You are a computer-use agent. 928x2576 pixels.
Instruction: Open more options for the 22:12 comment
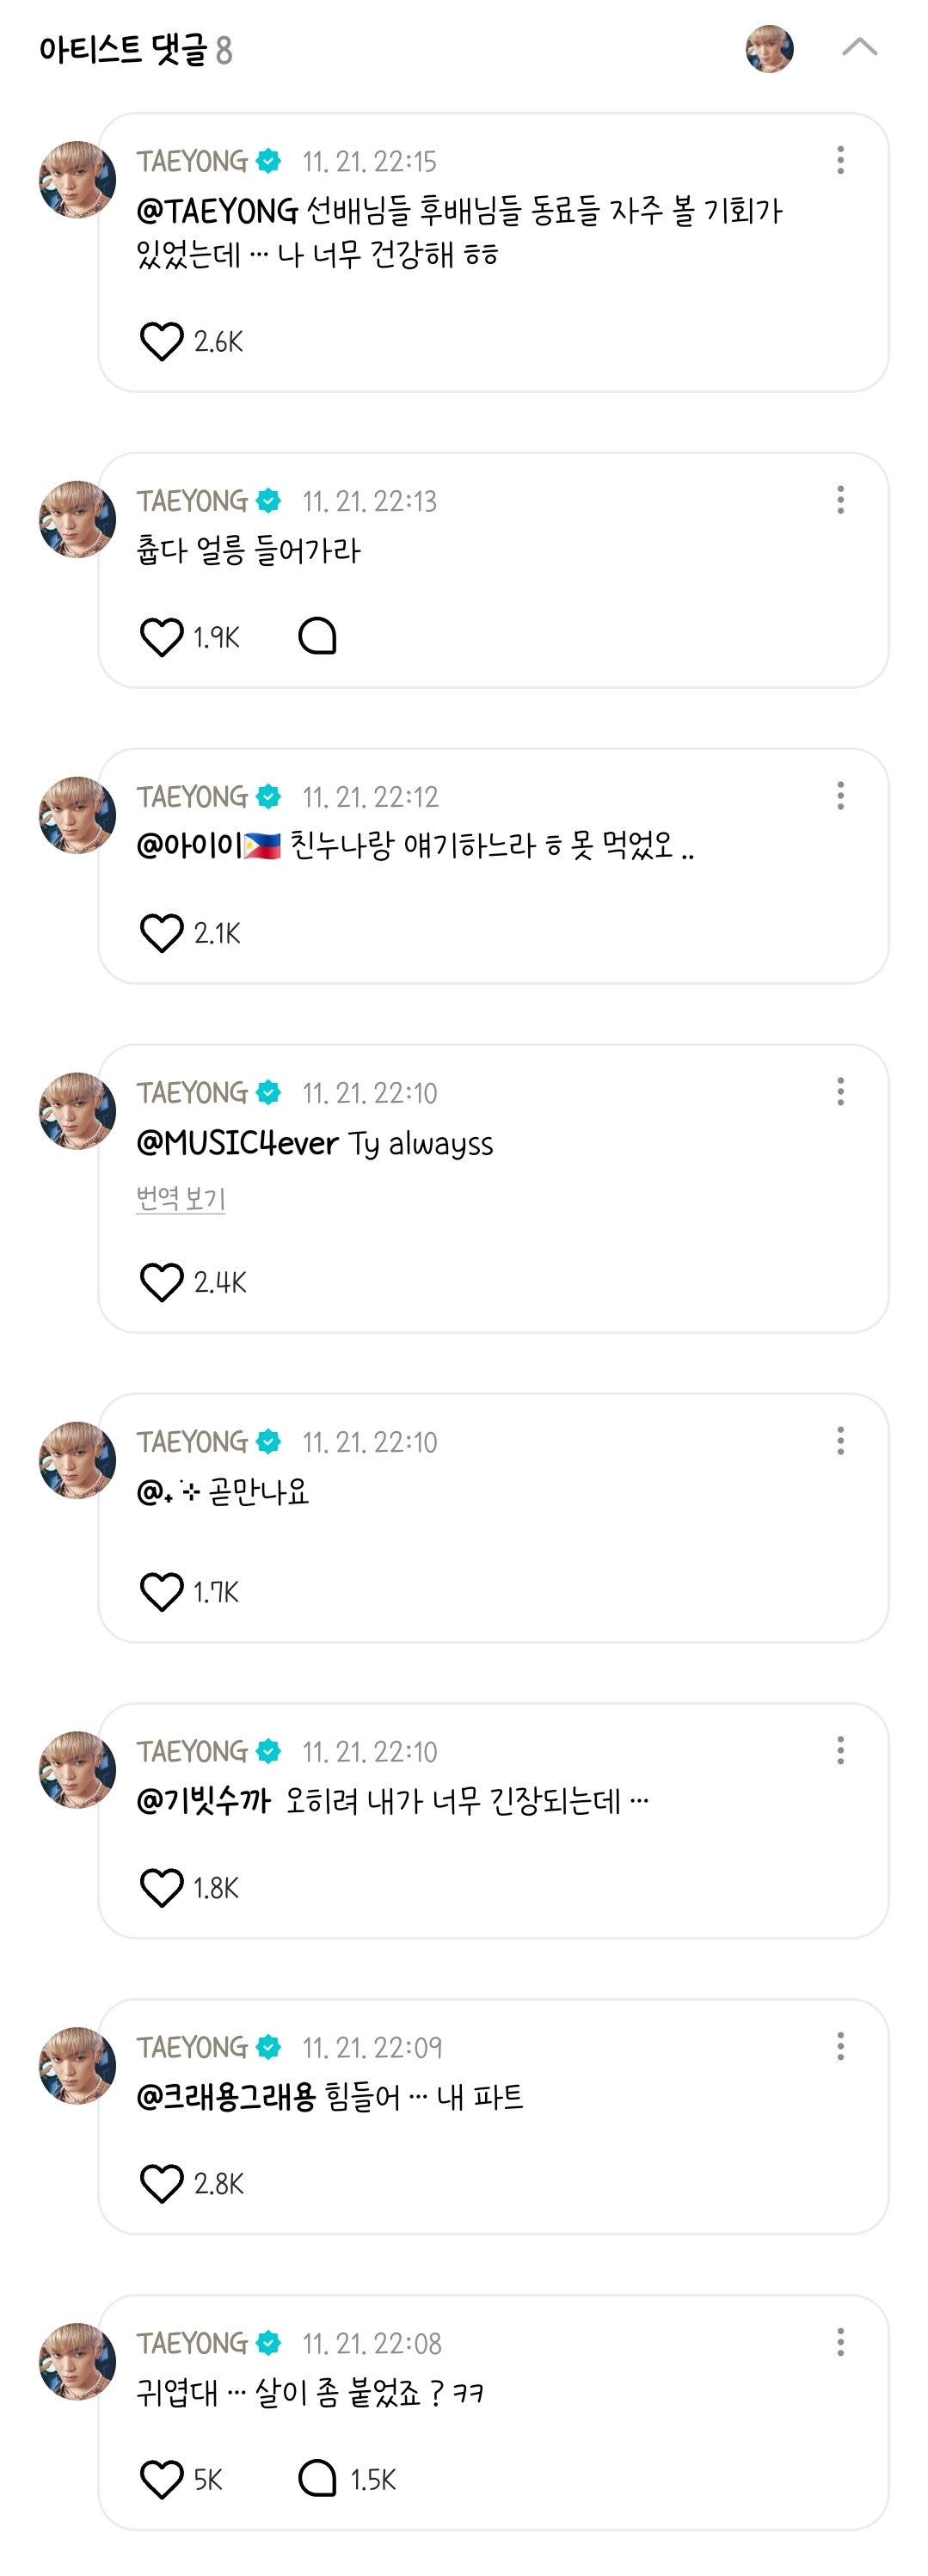pos(840,796)
